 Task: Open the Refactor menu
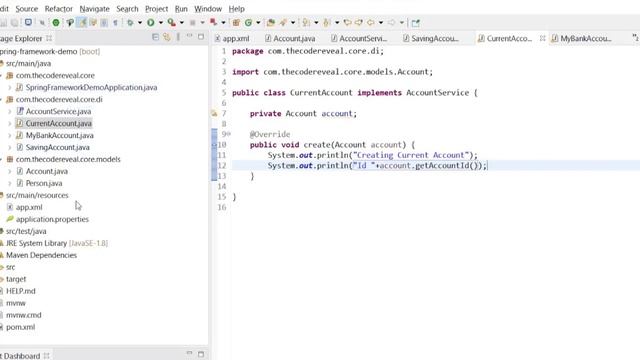click(59, 9)
